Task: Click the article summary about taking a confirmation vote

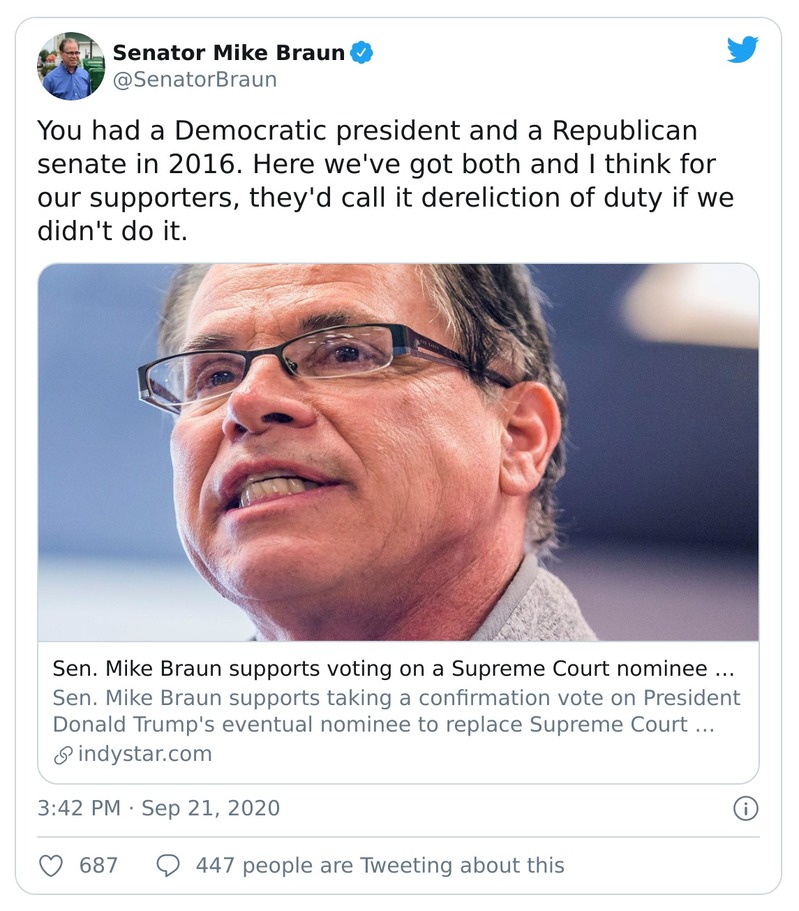Action: click(x=396, y=697)
